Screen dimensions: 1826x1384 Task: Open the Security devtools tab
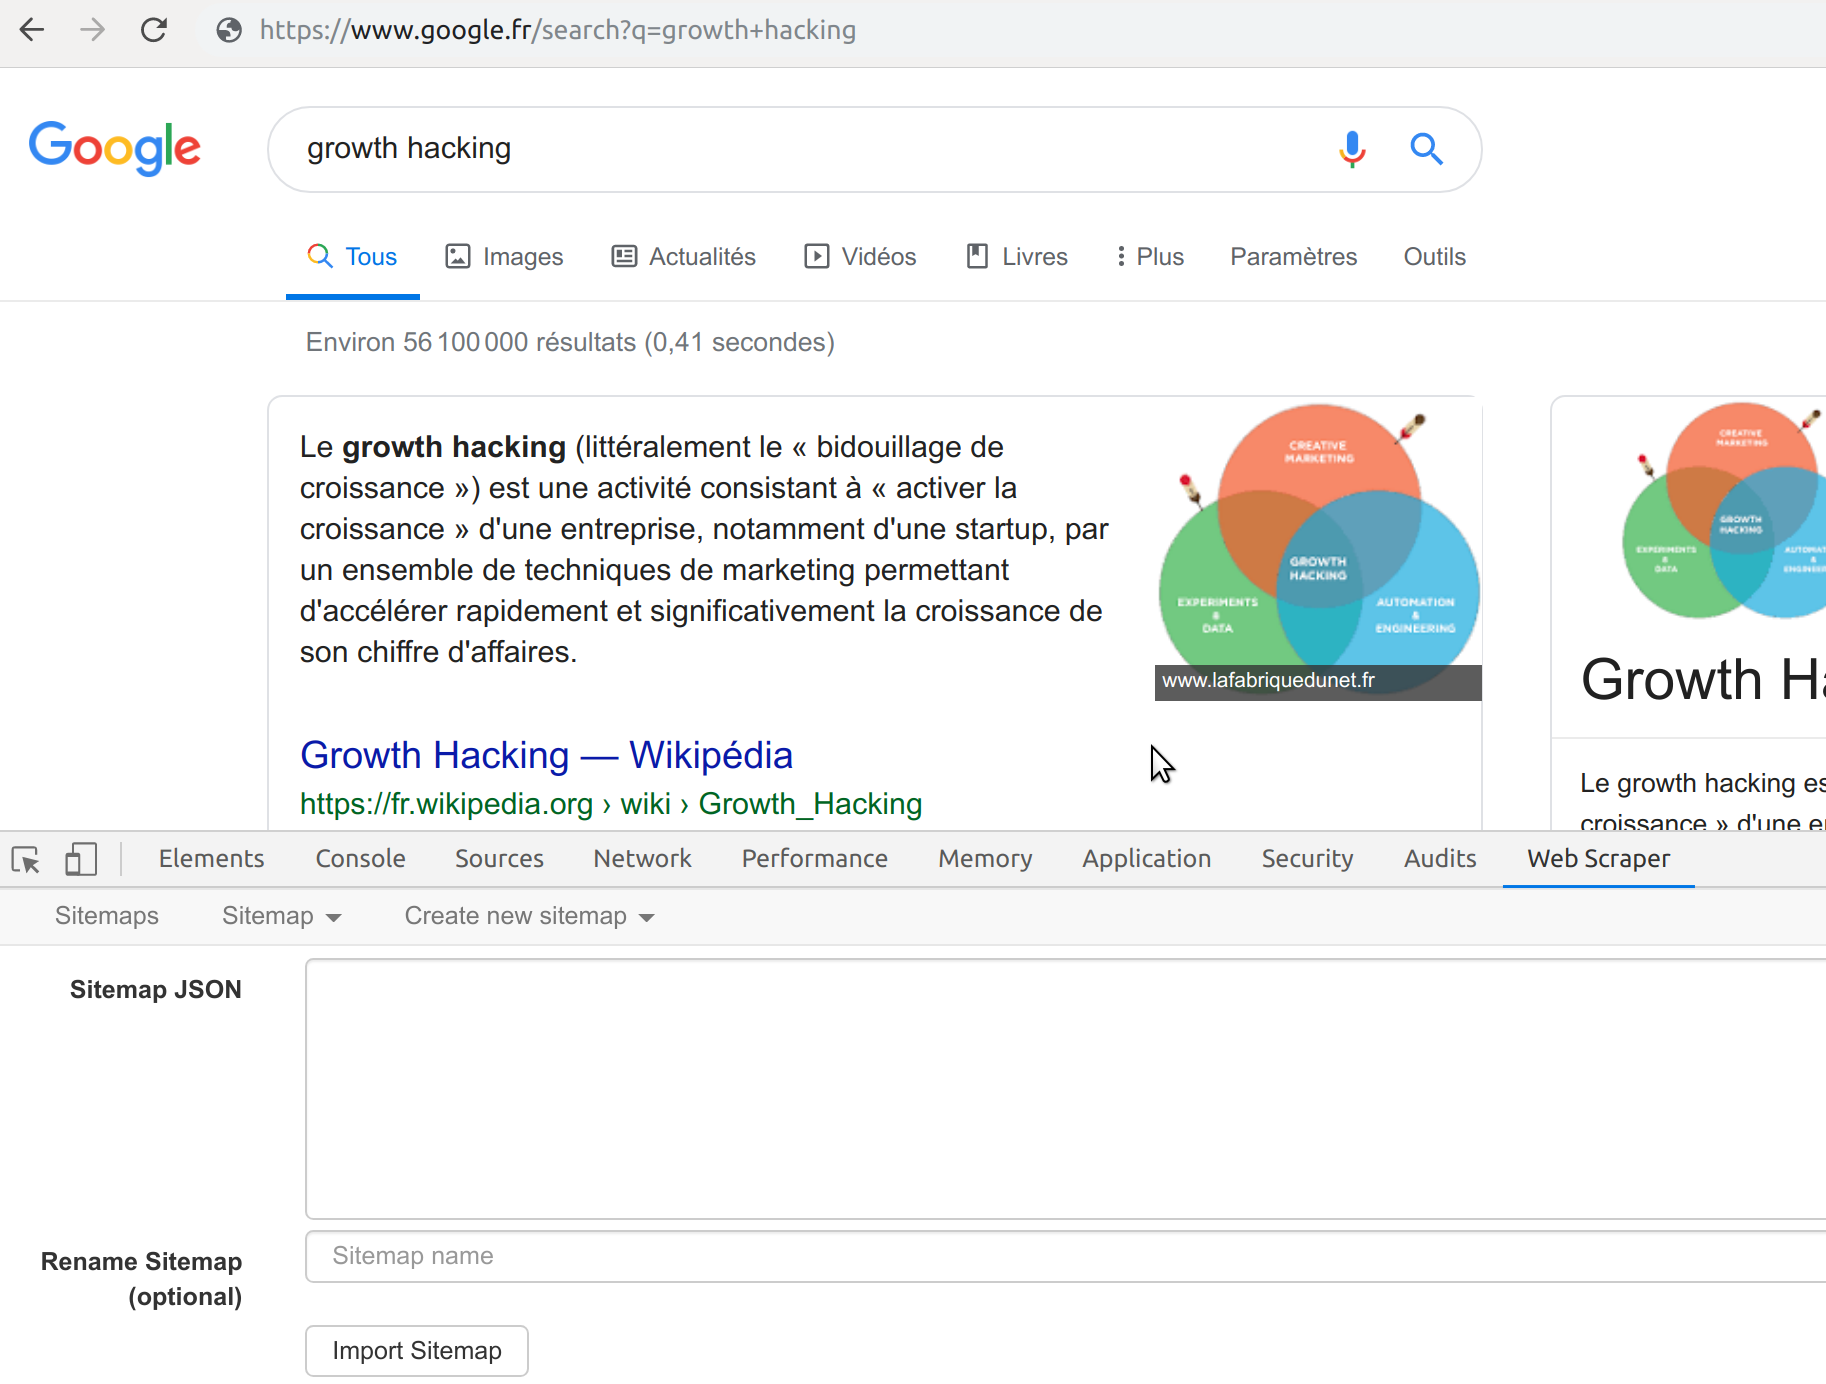point(1307,859)
